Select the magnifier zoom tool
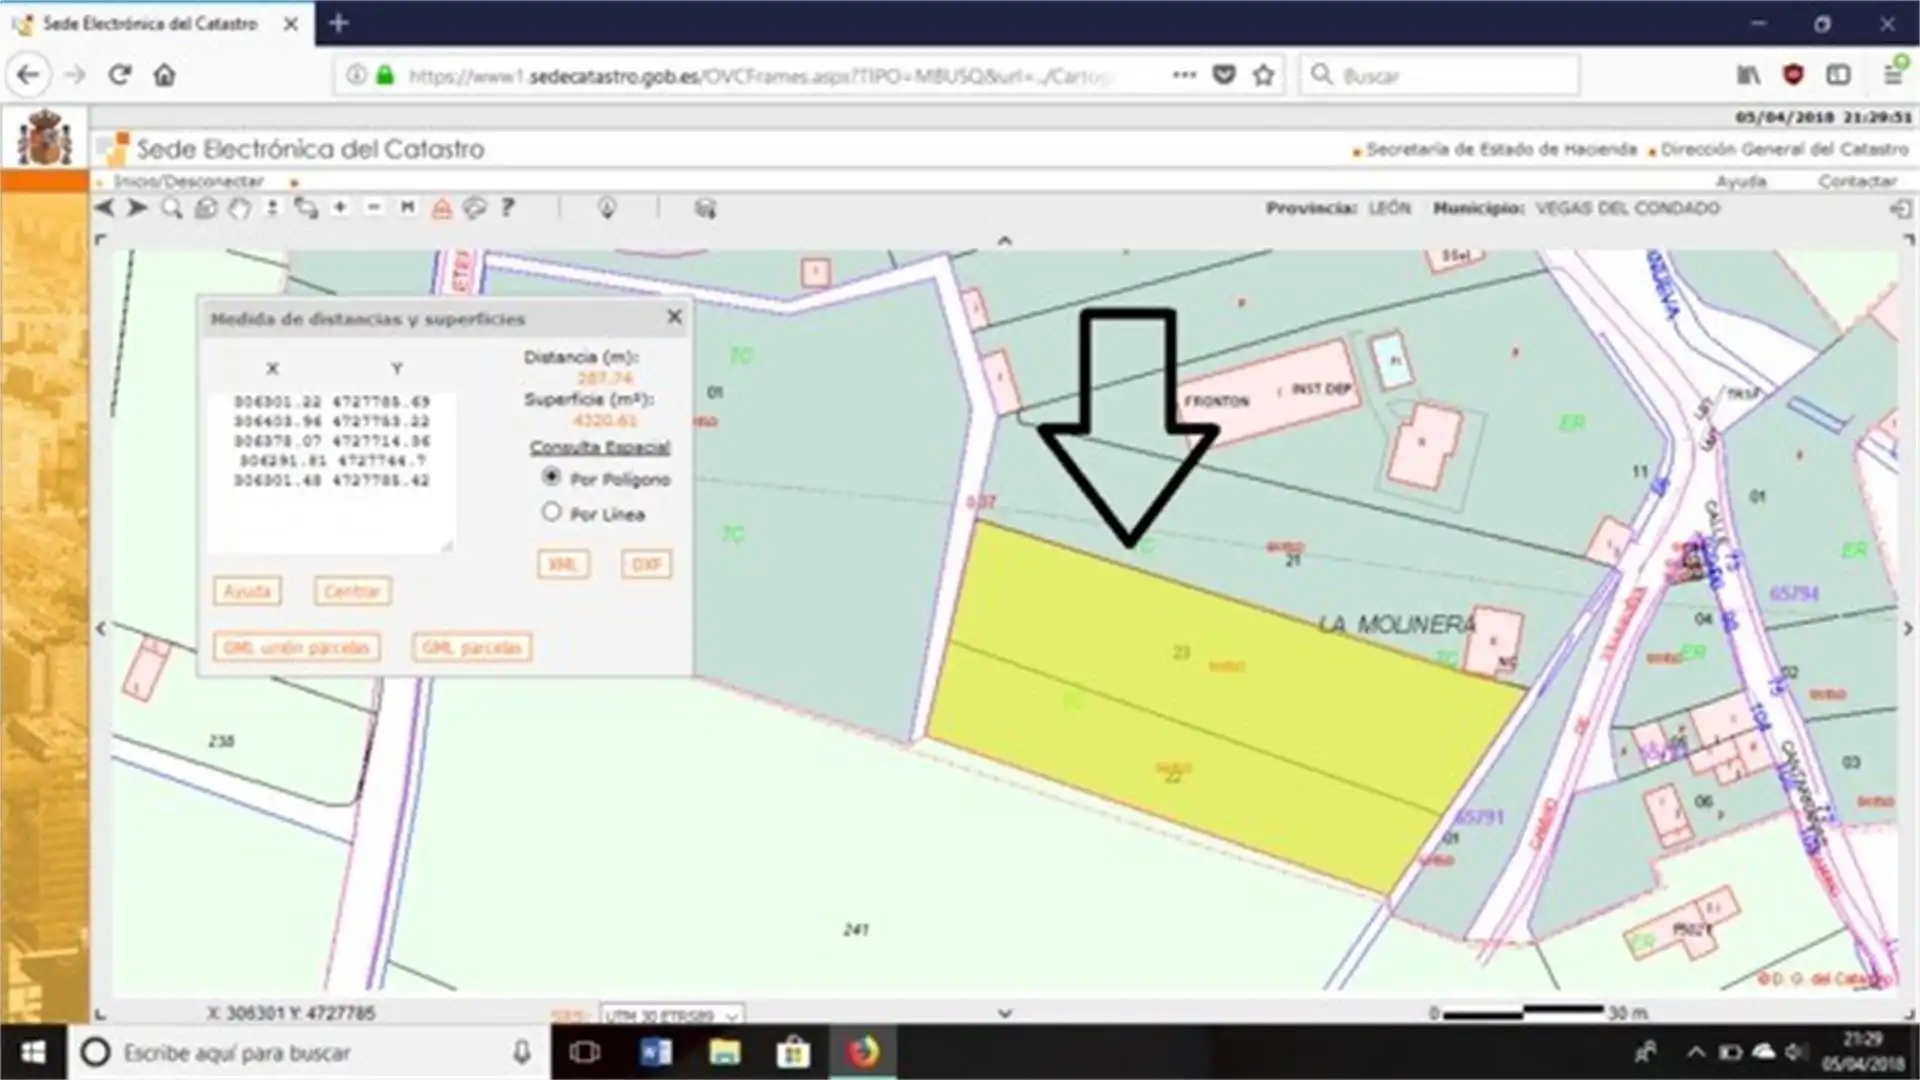1920x1080 pixels. click(x=172, y=208)
